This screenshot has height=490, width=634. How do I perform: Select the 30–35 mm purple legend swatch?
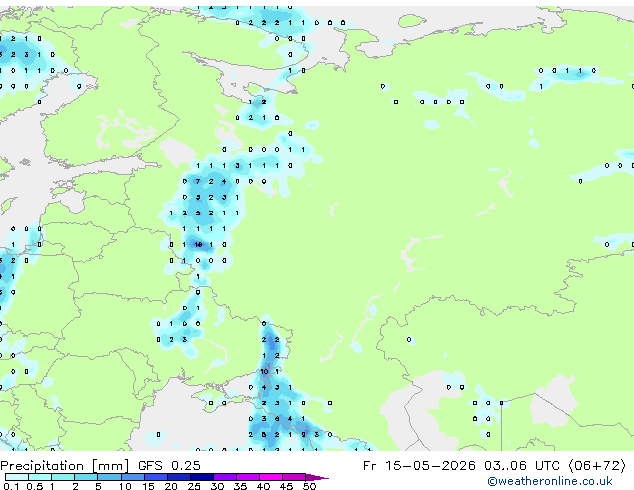click(225, 477)
